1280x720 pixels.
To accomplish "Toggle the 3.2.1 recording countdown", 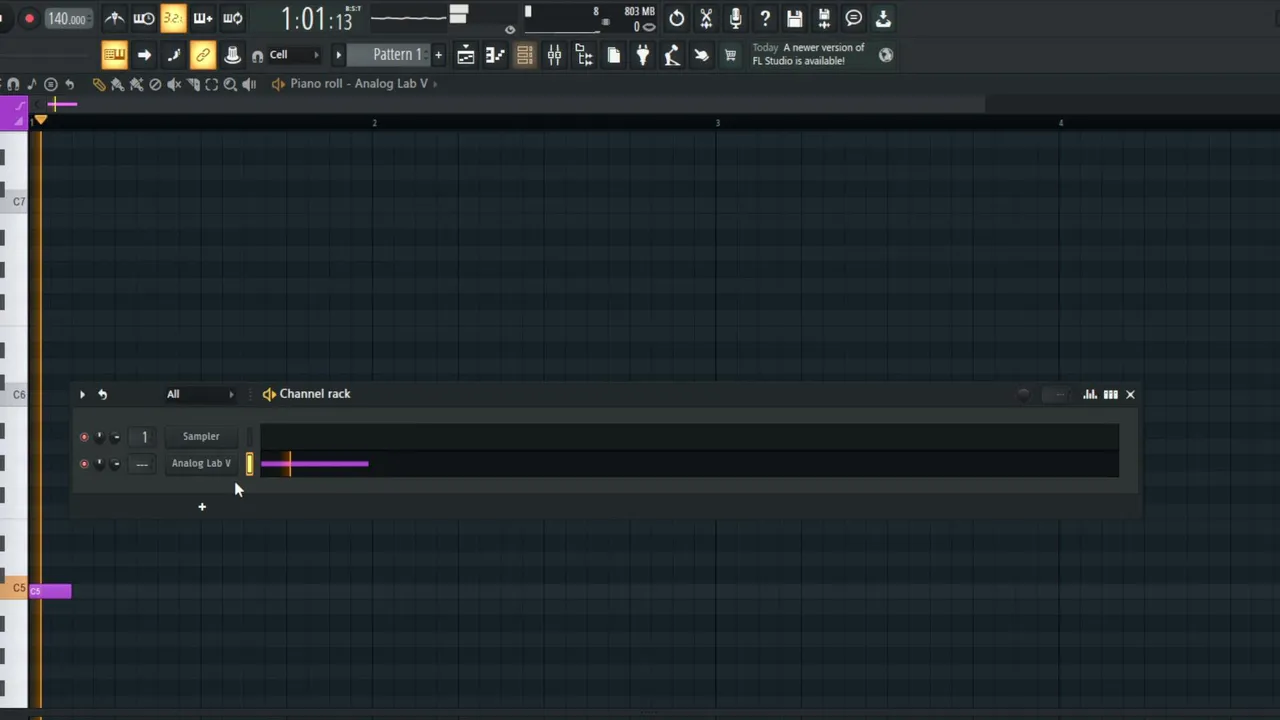I will [173, 18].
